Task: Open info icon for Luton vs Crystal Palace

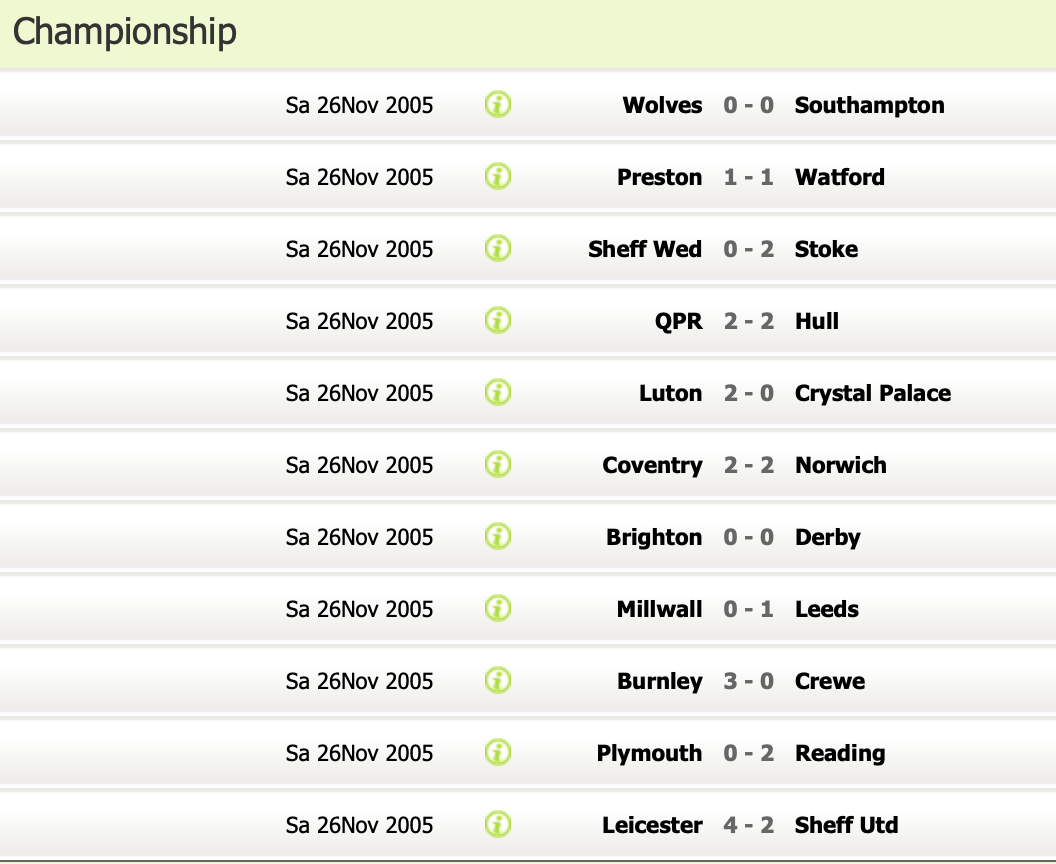Action: click(498, 392)
